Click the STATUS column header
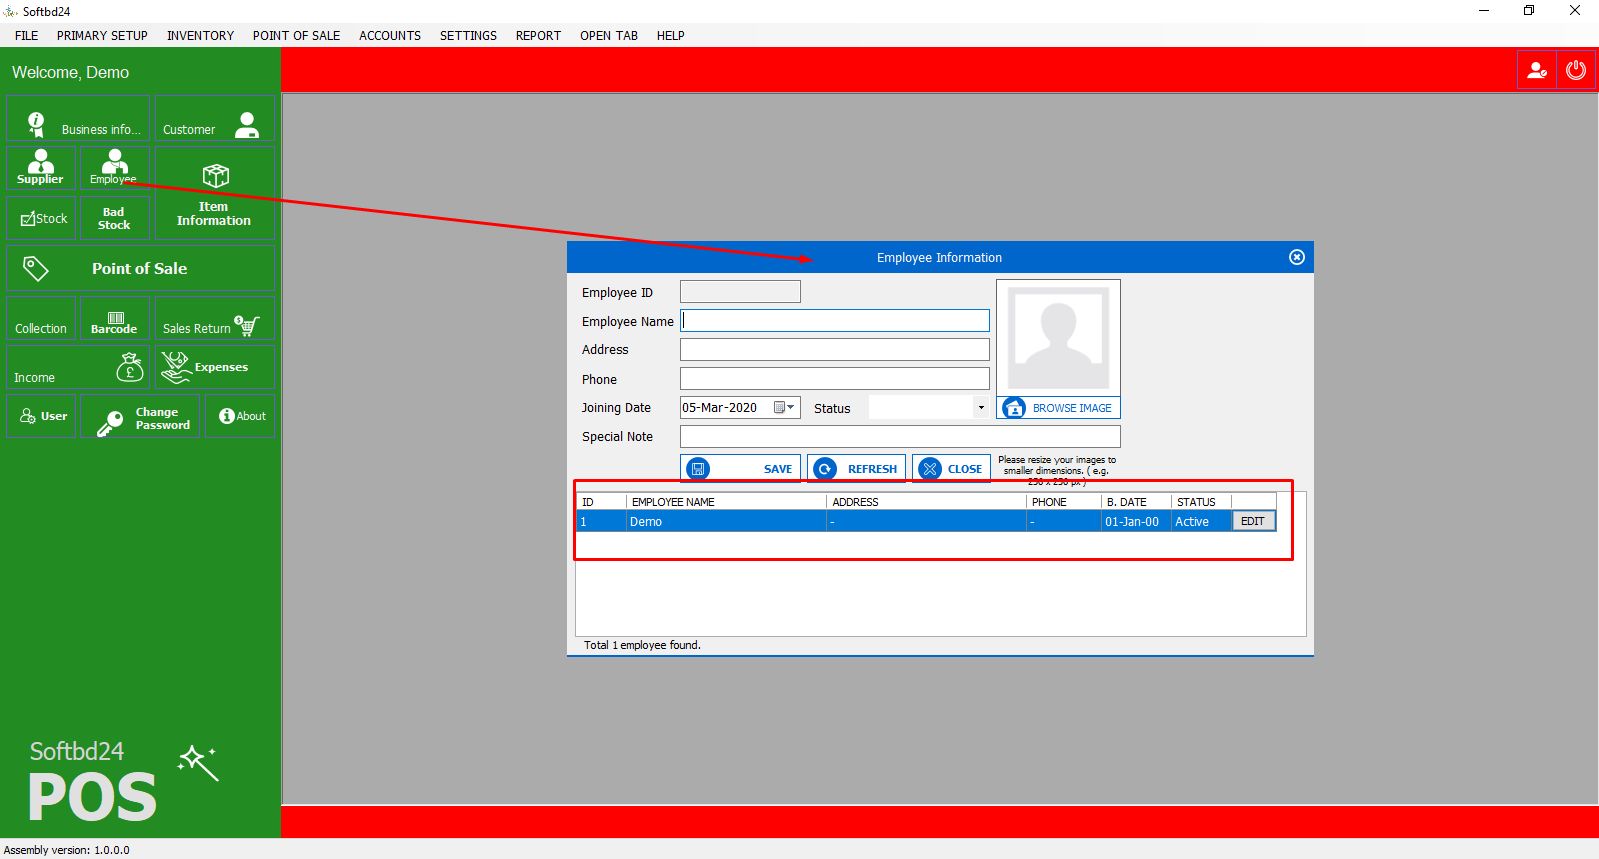 1201,501
